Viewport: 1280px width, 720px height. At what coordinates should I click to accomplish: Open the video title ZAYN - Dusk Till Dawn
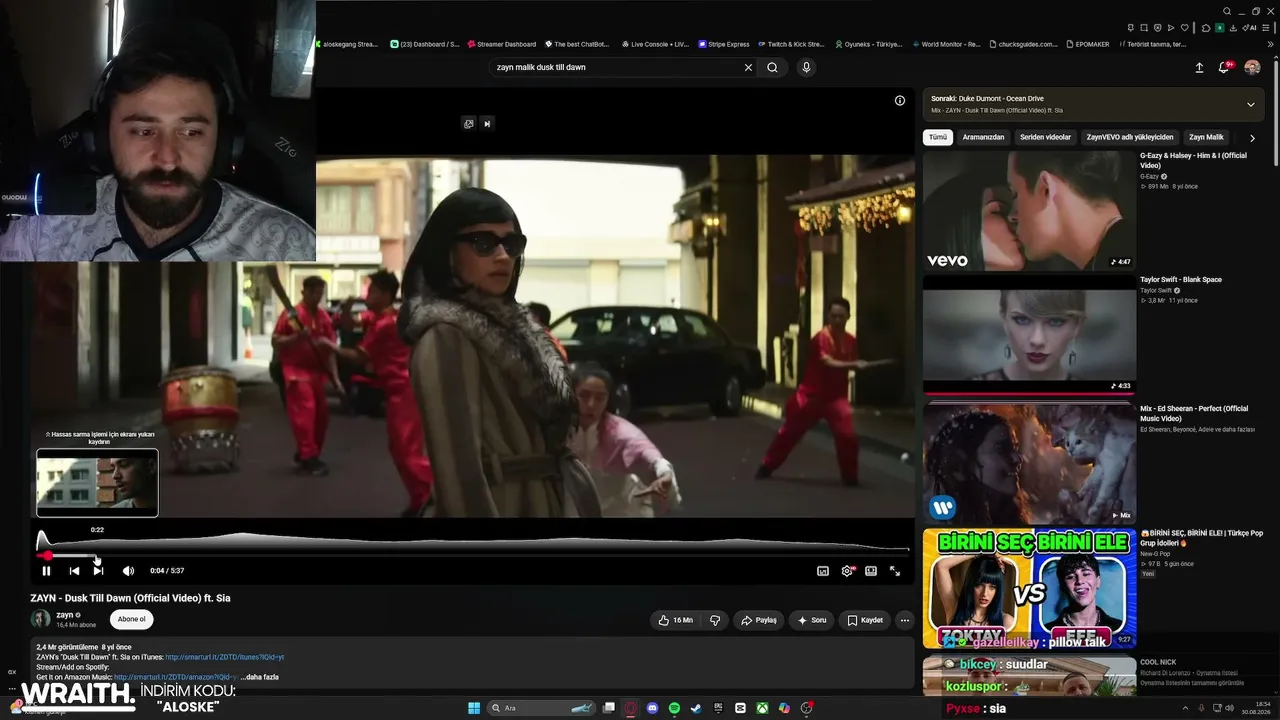[x=130, y=598]
